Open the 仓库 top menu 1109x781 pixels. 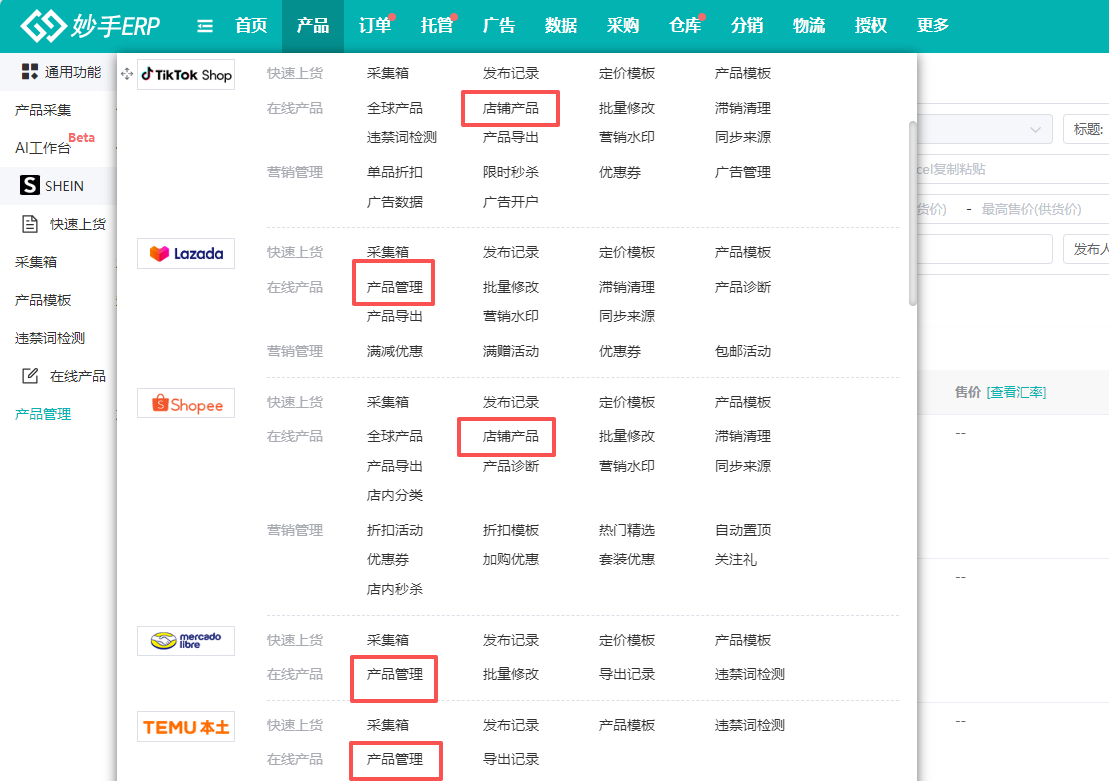pos(685,26)
